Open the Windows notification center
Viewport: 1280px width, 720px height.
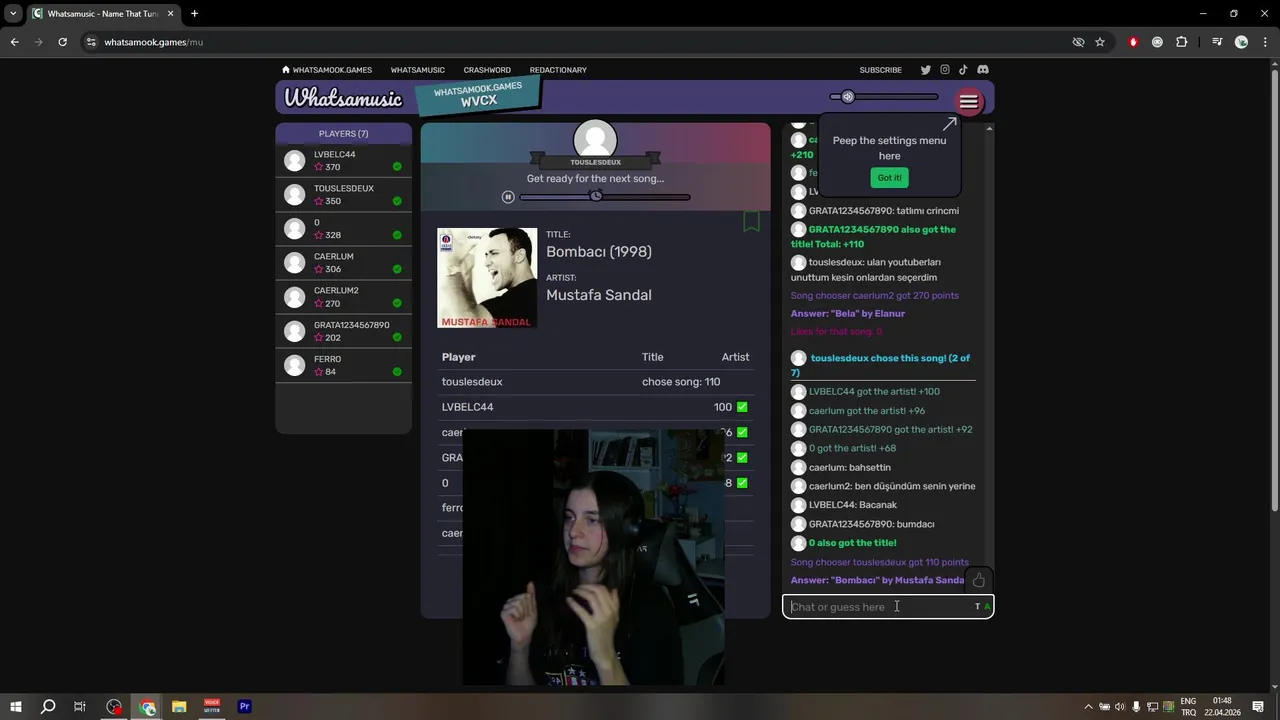(1258, 707)
